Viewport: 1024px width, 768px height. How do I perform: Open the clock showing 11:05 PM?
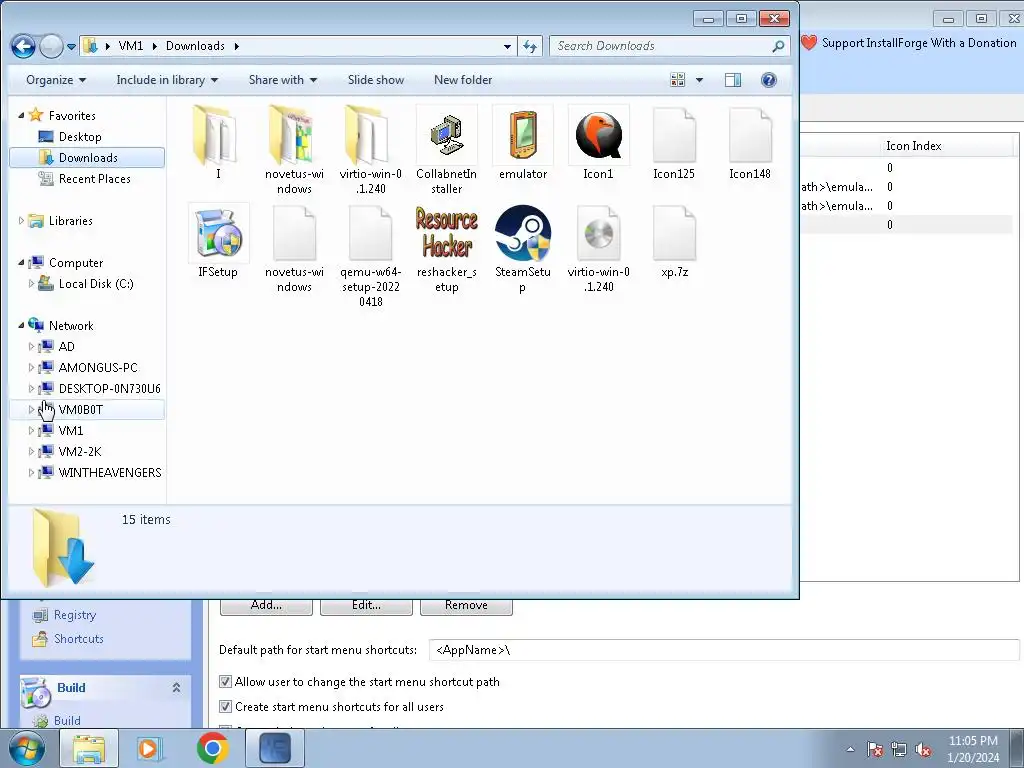coord(973,749)
